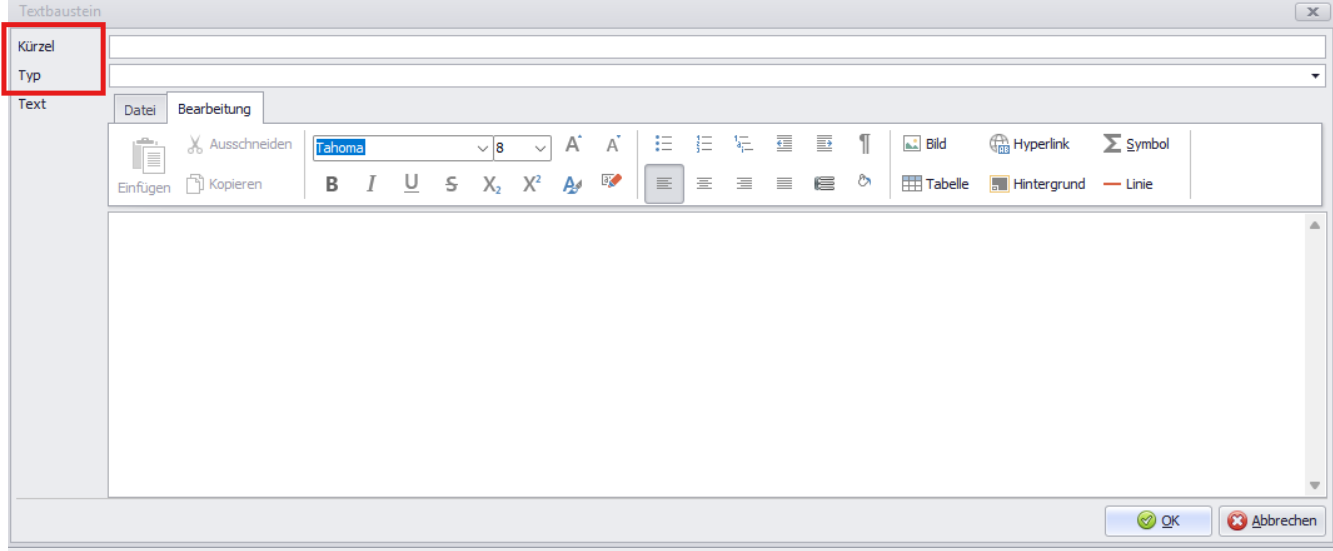Click the numbered list icon
The height and width of the screenshot is (551, 1333).
tap(704, 144)
